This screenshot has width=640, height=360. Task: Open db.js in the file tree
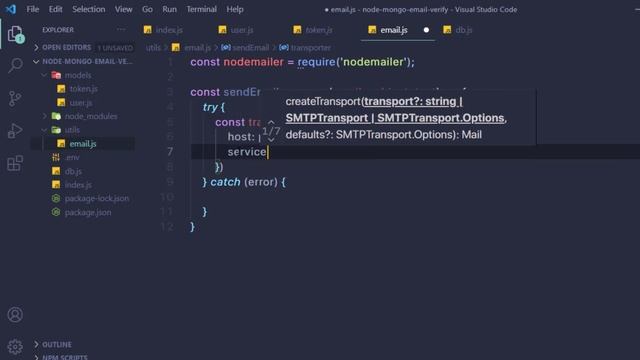(x=73, y=171)
